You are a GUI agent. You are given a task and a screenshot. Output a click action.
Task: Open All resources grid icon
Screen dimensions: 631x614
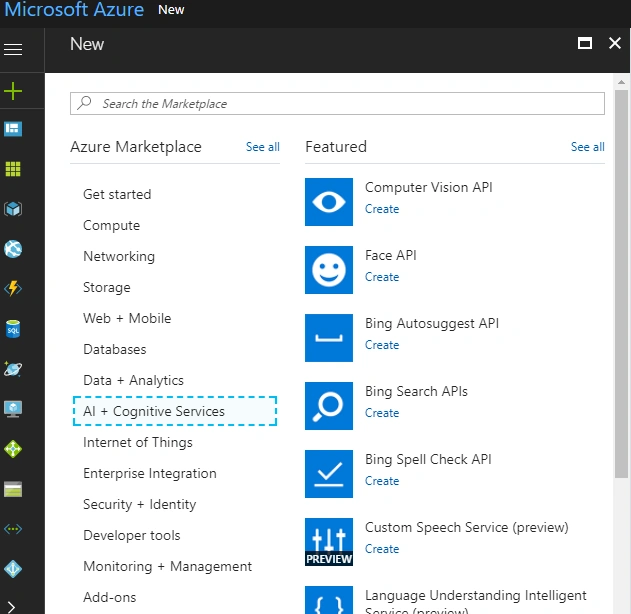(x=13, y=169)
